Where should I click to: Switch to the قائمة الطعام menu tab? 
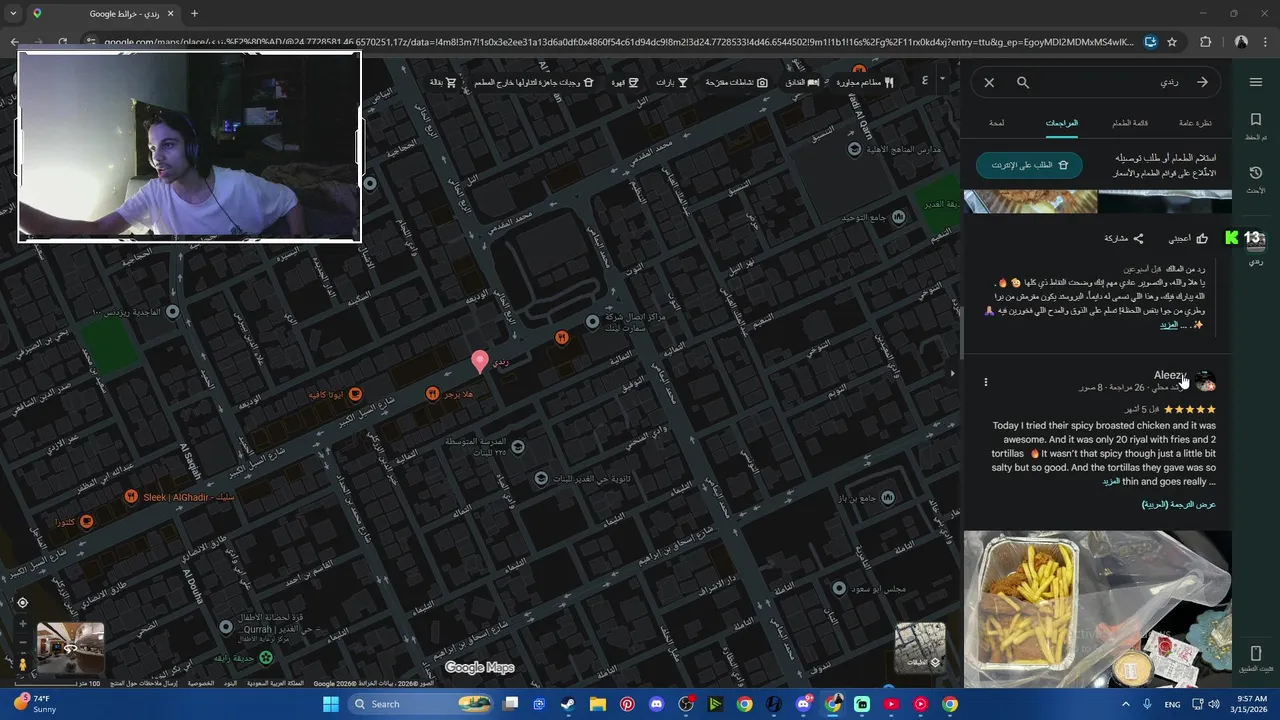pos(1130,123)
